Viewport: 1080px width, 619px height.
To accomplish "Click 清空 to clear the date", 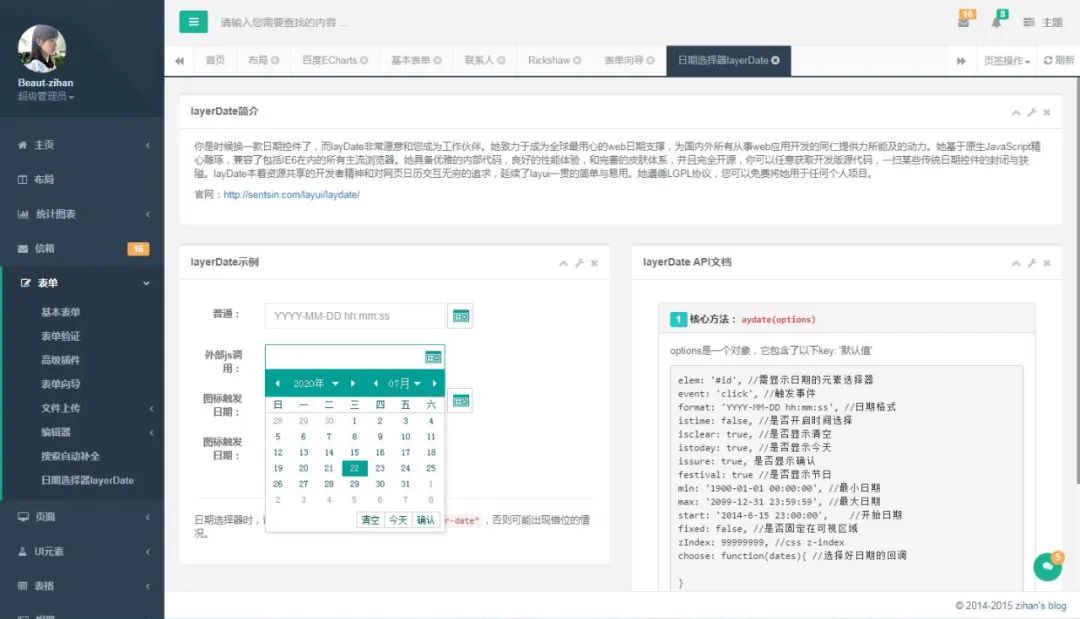I will point(370,520).
